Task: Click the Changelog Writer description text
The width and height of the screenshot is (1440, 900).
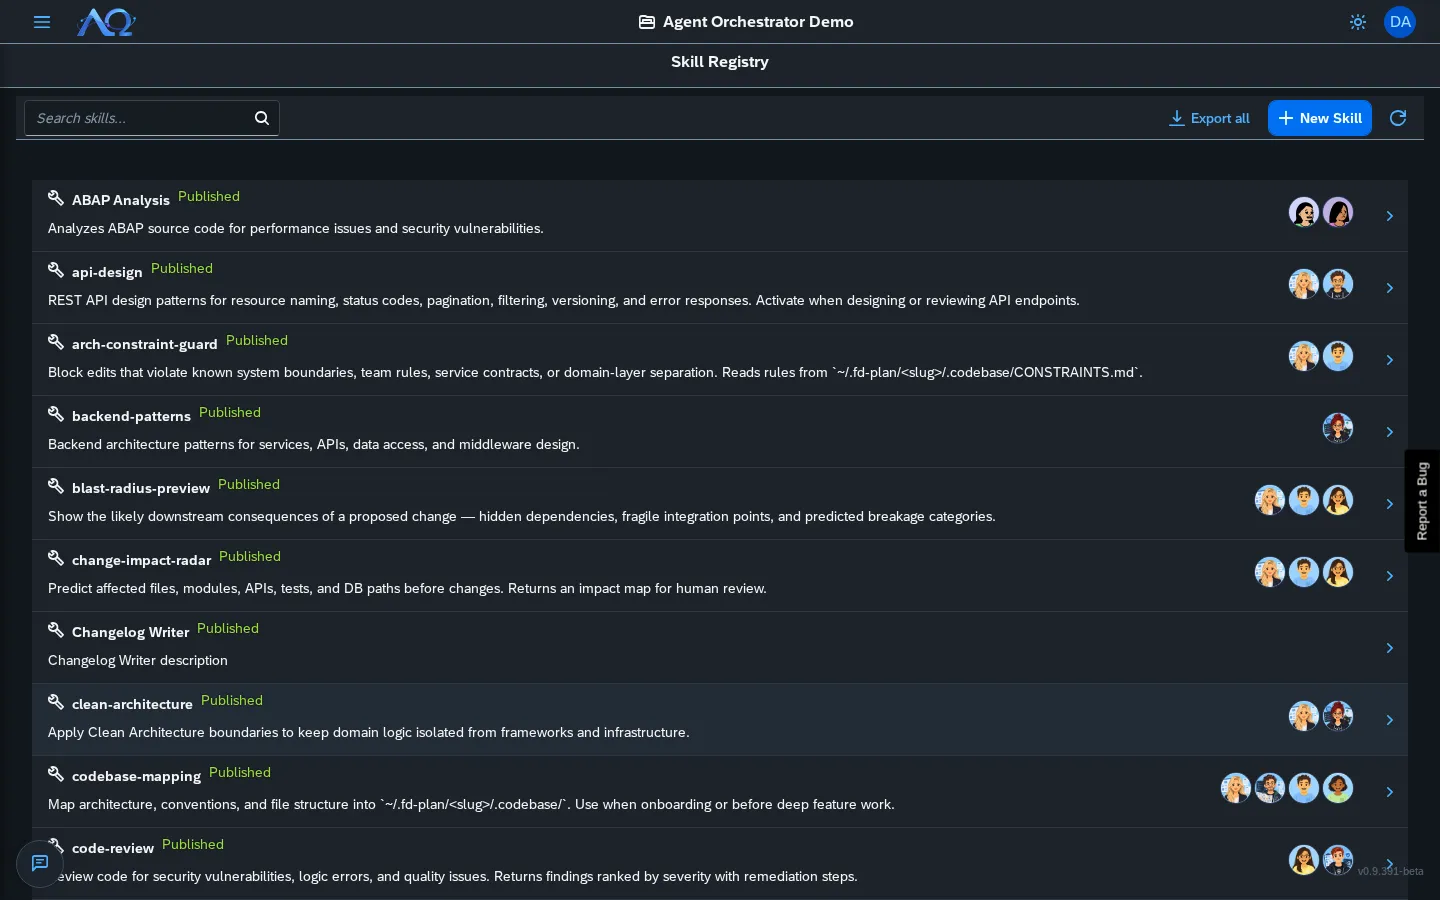Action: [x=138, y=660]
